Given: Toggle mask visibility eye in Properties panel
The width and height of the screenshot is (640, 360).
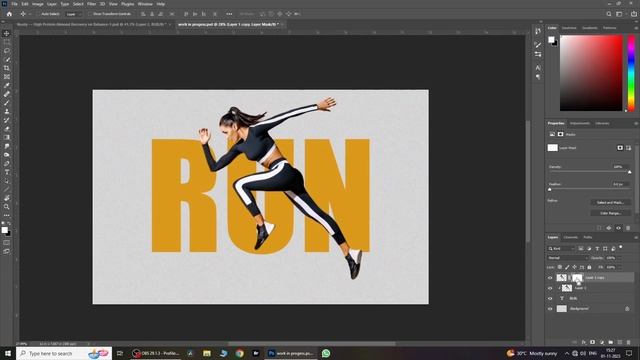Looking at the screenshot, I should coord(618,228).
